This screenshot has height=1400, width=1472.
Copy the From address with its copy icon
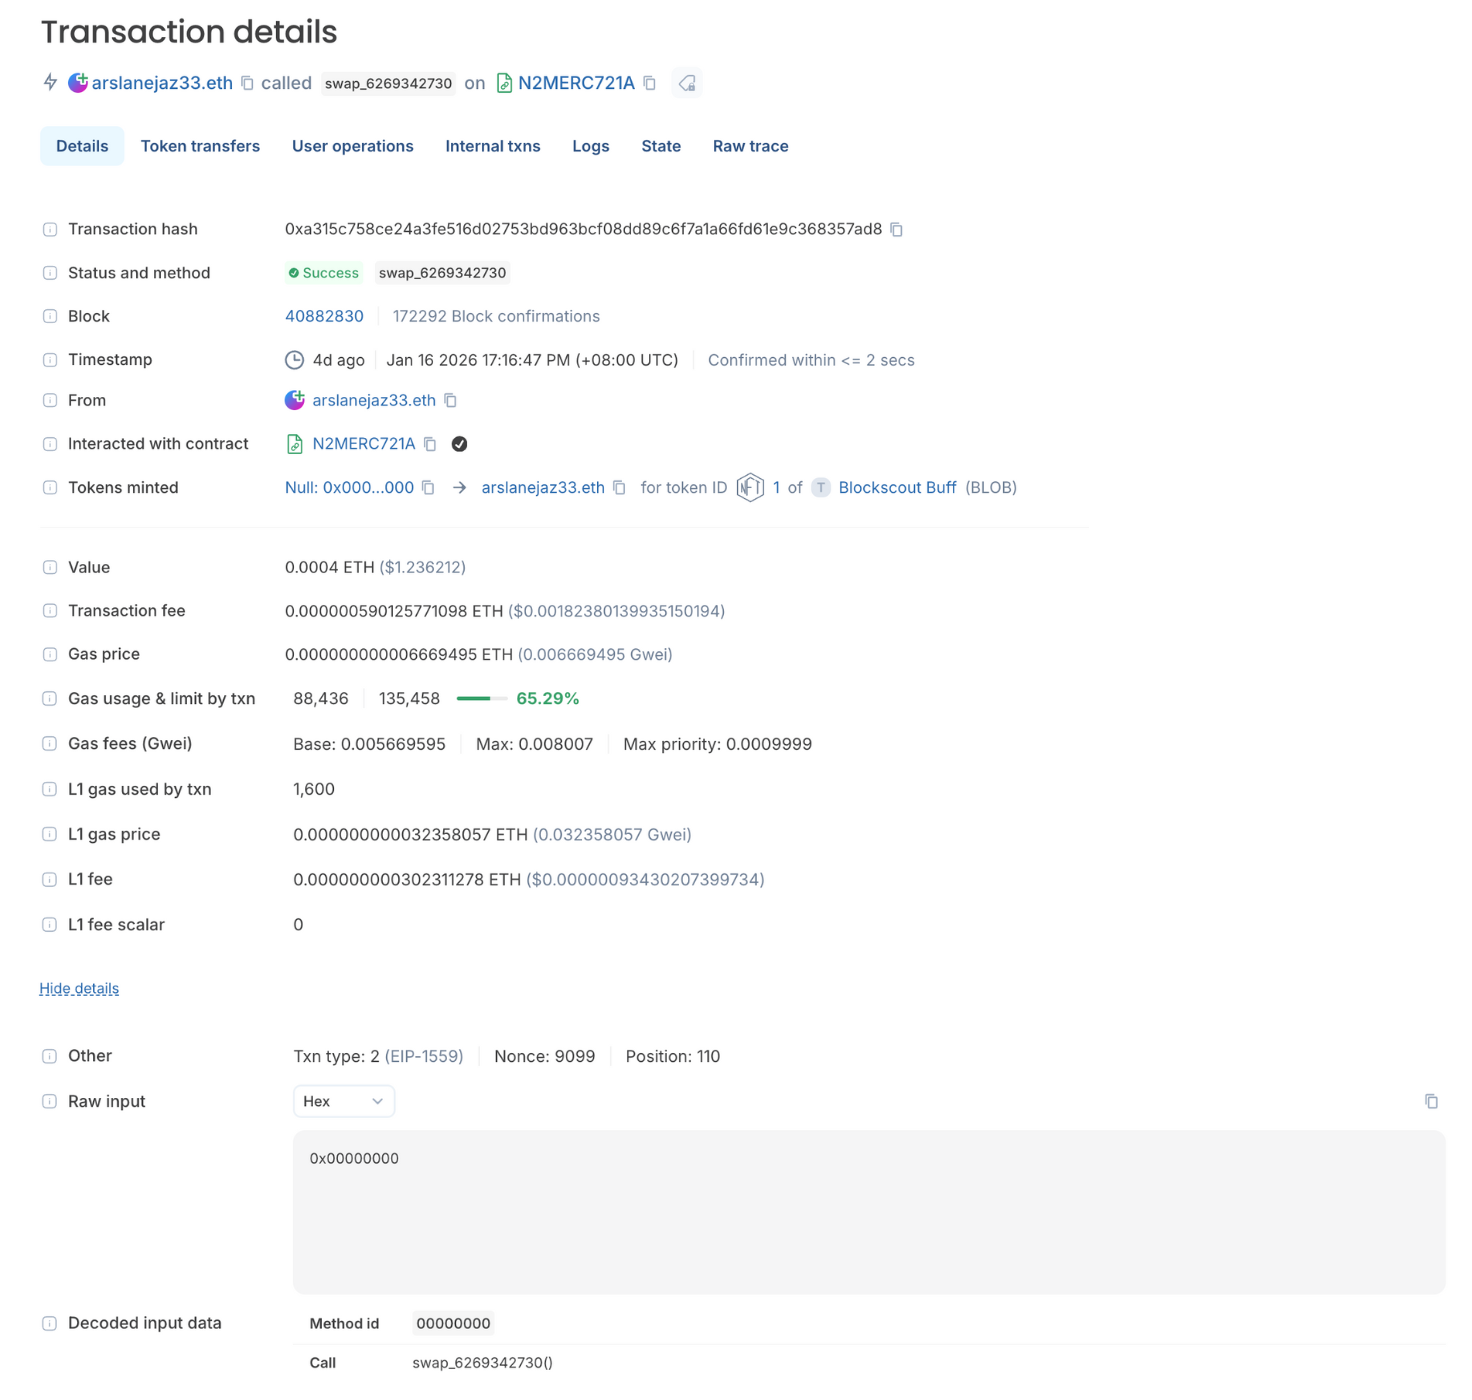[450, 400]
